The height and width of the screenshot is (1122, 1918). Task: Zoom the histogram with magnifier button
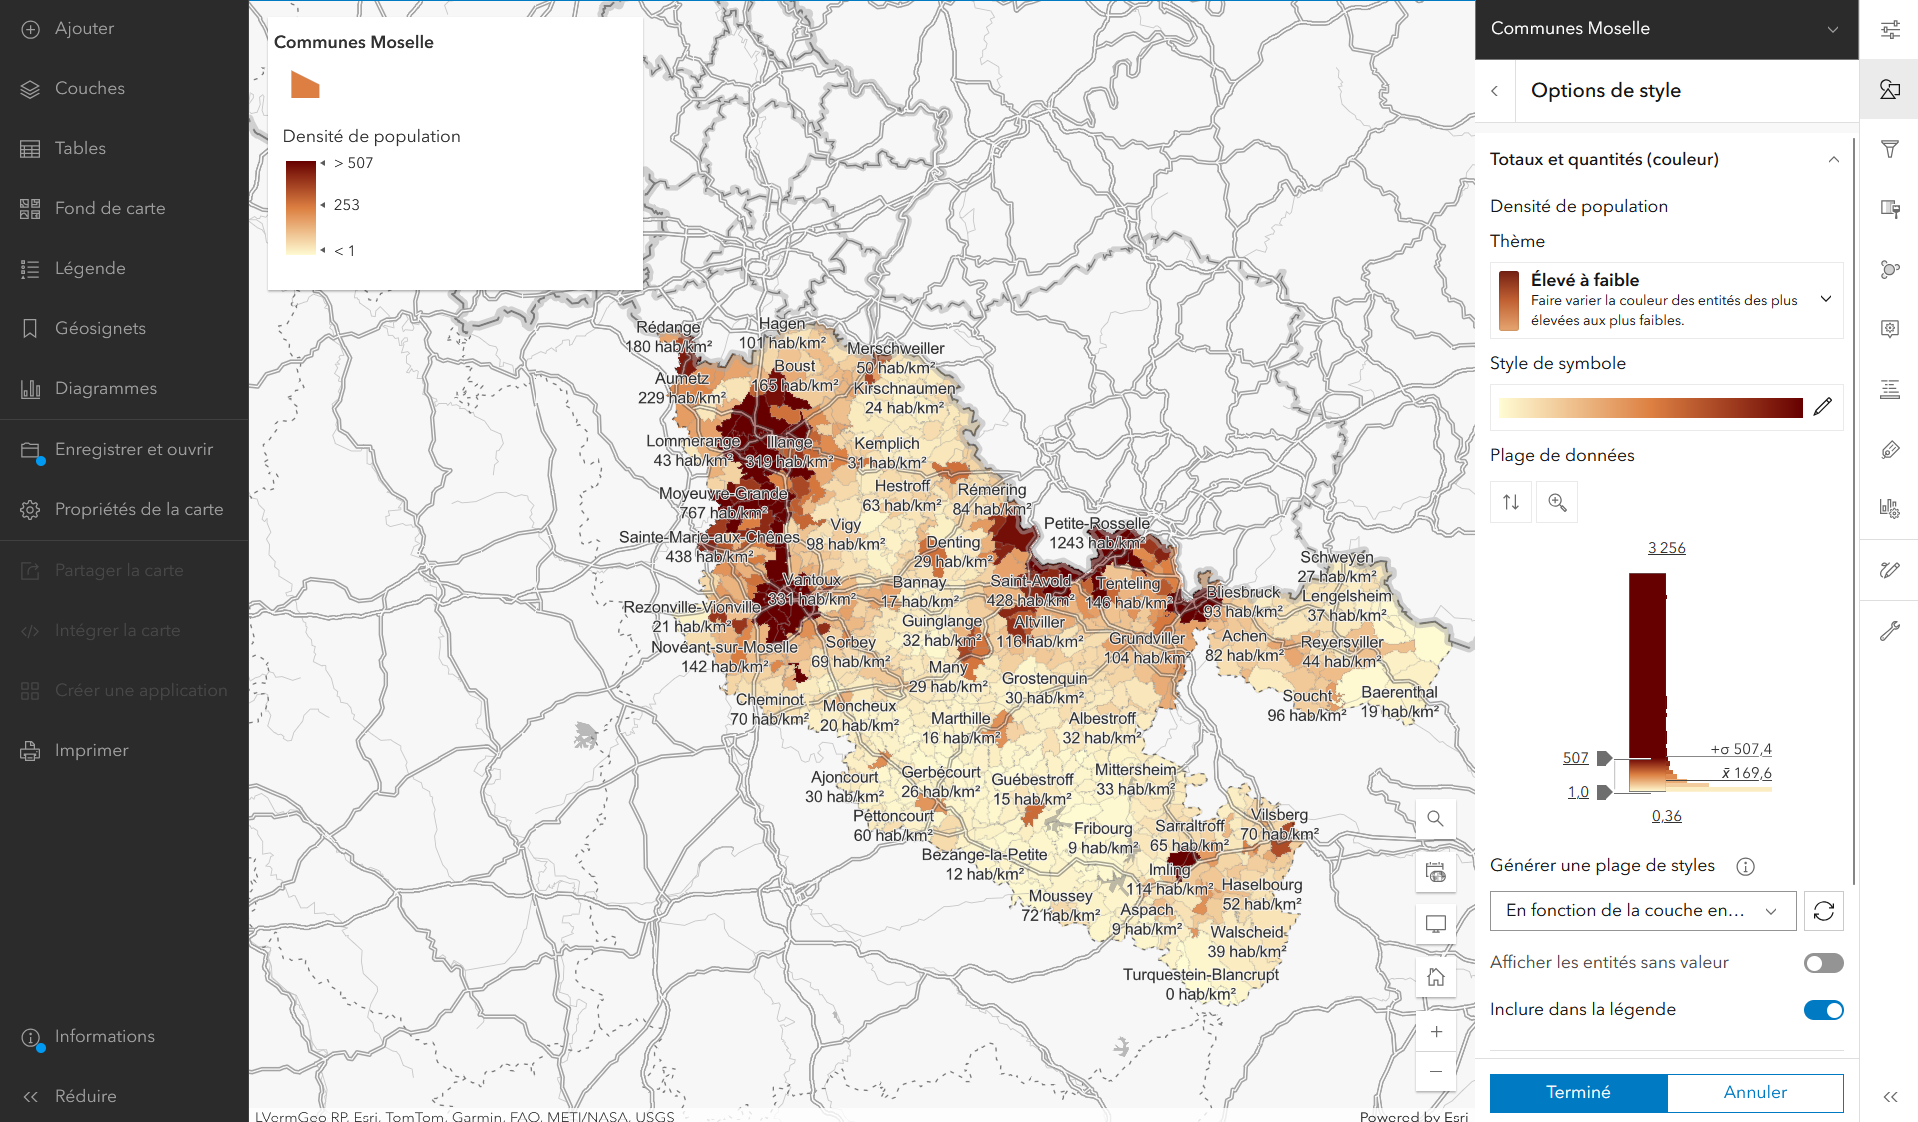pyautogui.click(x=1558, y=502)
